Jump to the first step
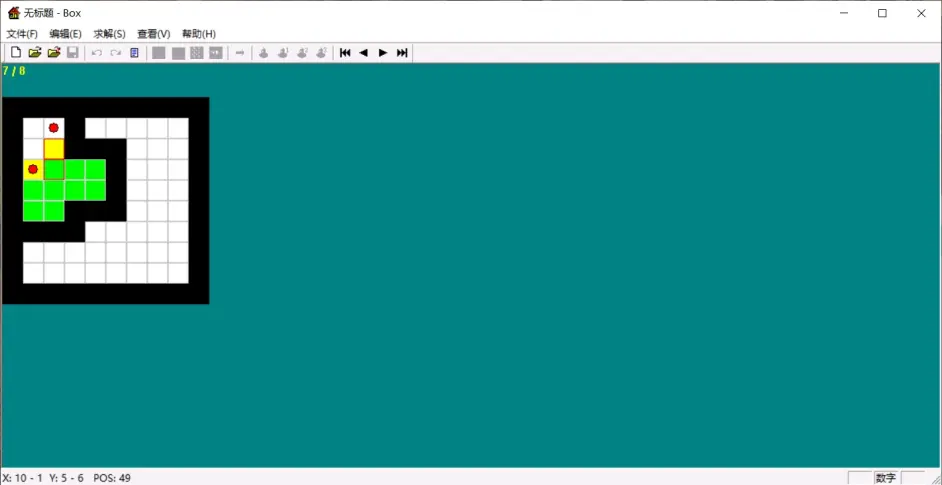Screen dimensions: 942x485 (345, 53)
